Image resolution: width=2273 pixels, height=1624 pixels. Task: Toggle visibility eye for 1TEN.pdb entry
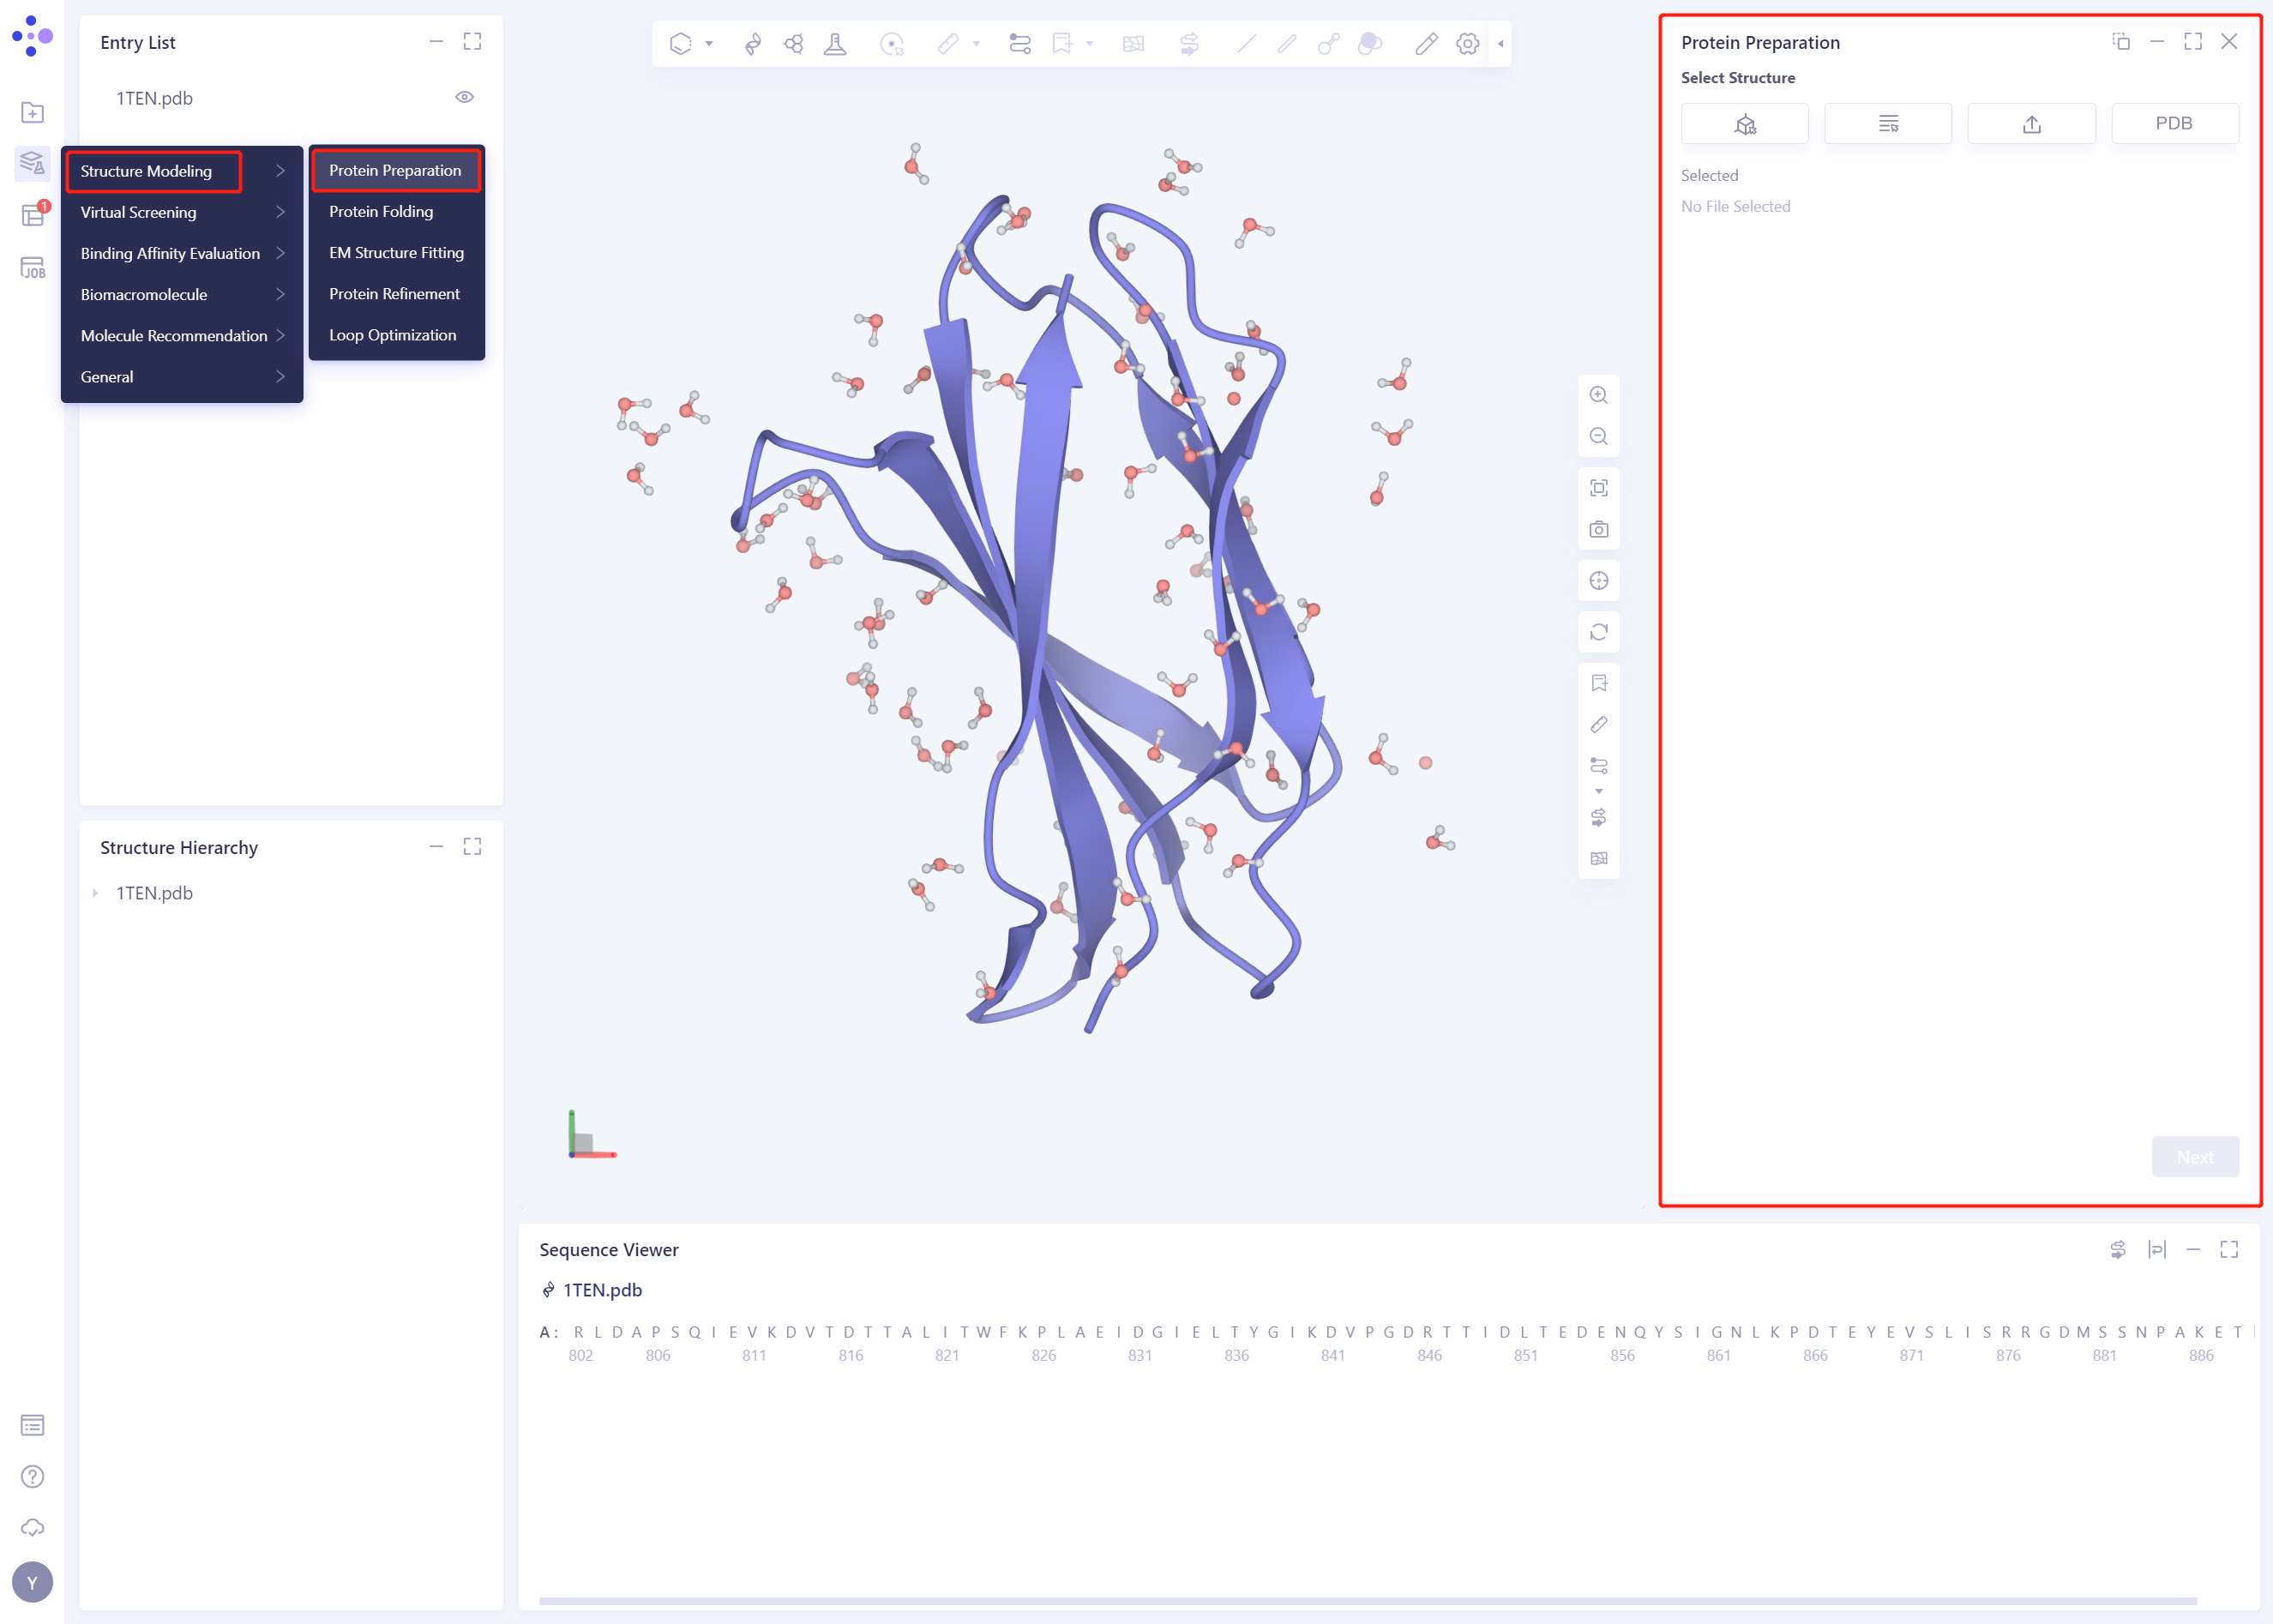tap(464, 98)
